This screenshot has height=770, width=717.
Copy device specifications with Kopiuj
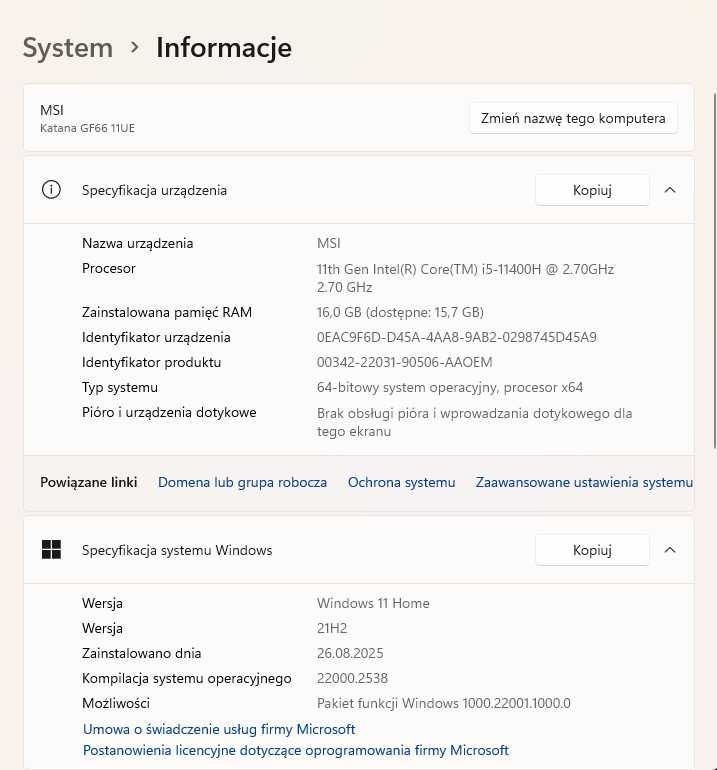(x=592, y=190)
